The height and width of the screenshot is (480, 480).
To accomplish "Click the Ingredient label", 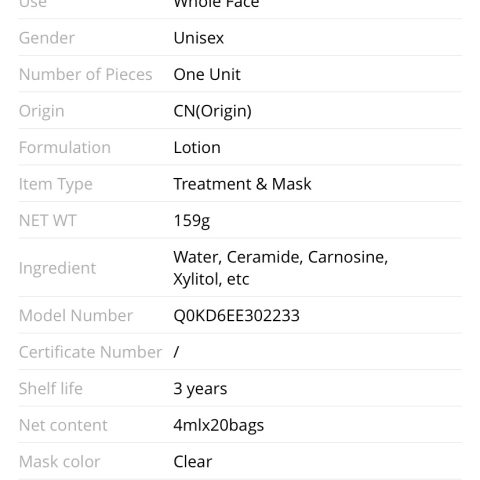I will (x=57, y=268).
